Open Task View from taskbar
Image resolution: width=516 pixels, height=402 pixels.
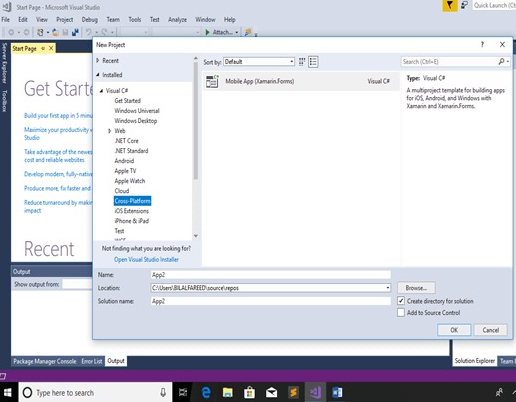coord(183,392)
